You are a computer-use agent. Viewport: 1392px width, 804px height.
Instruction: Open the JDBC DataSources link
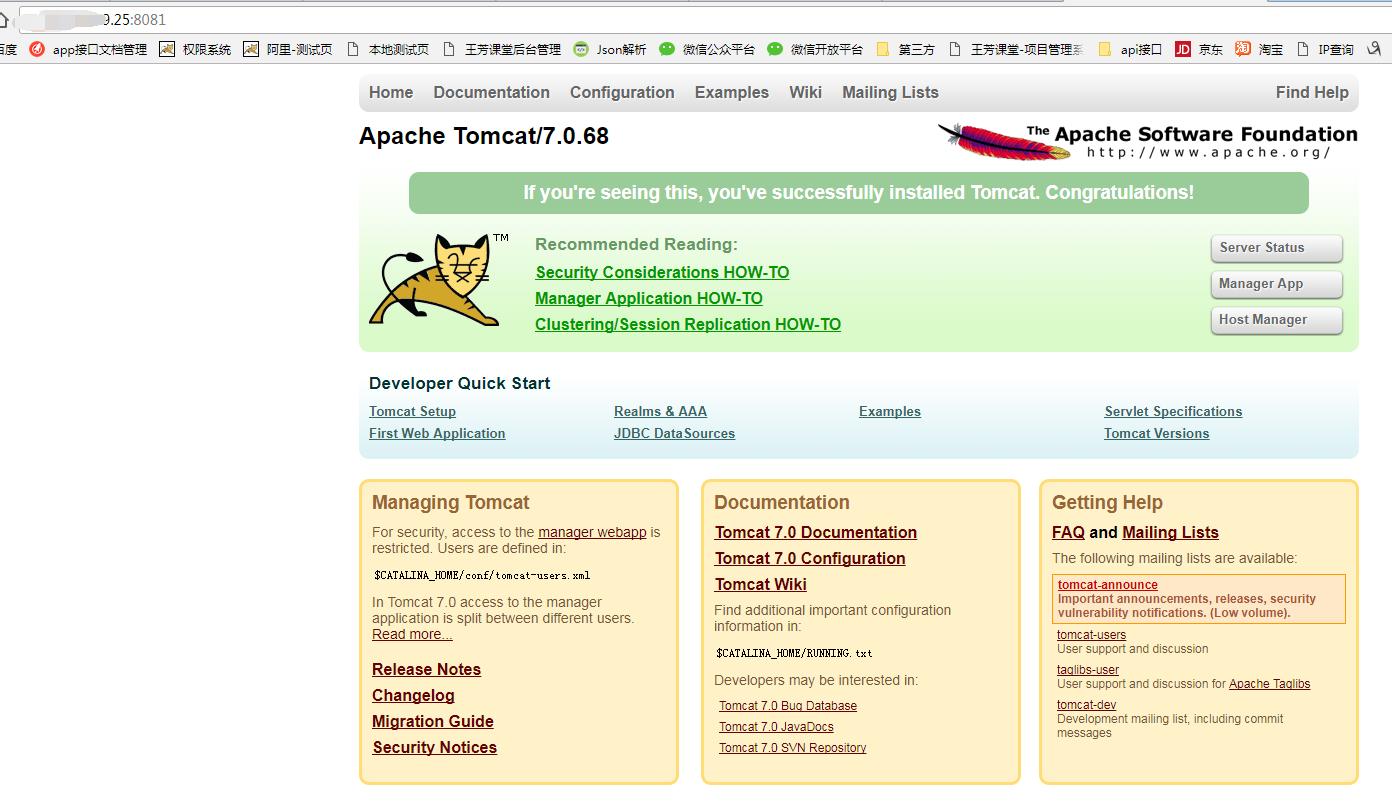pyautogui.click(x=674, y=433)
